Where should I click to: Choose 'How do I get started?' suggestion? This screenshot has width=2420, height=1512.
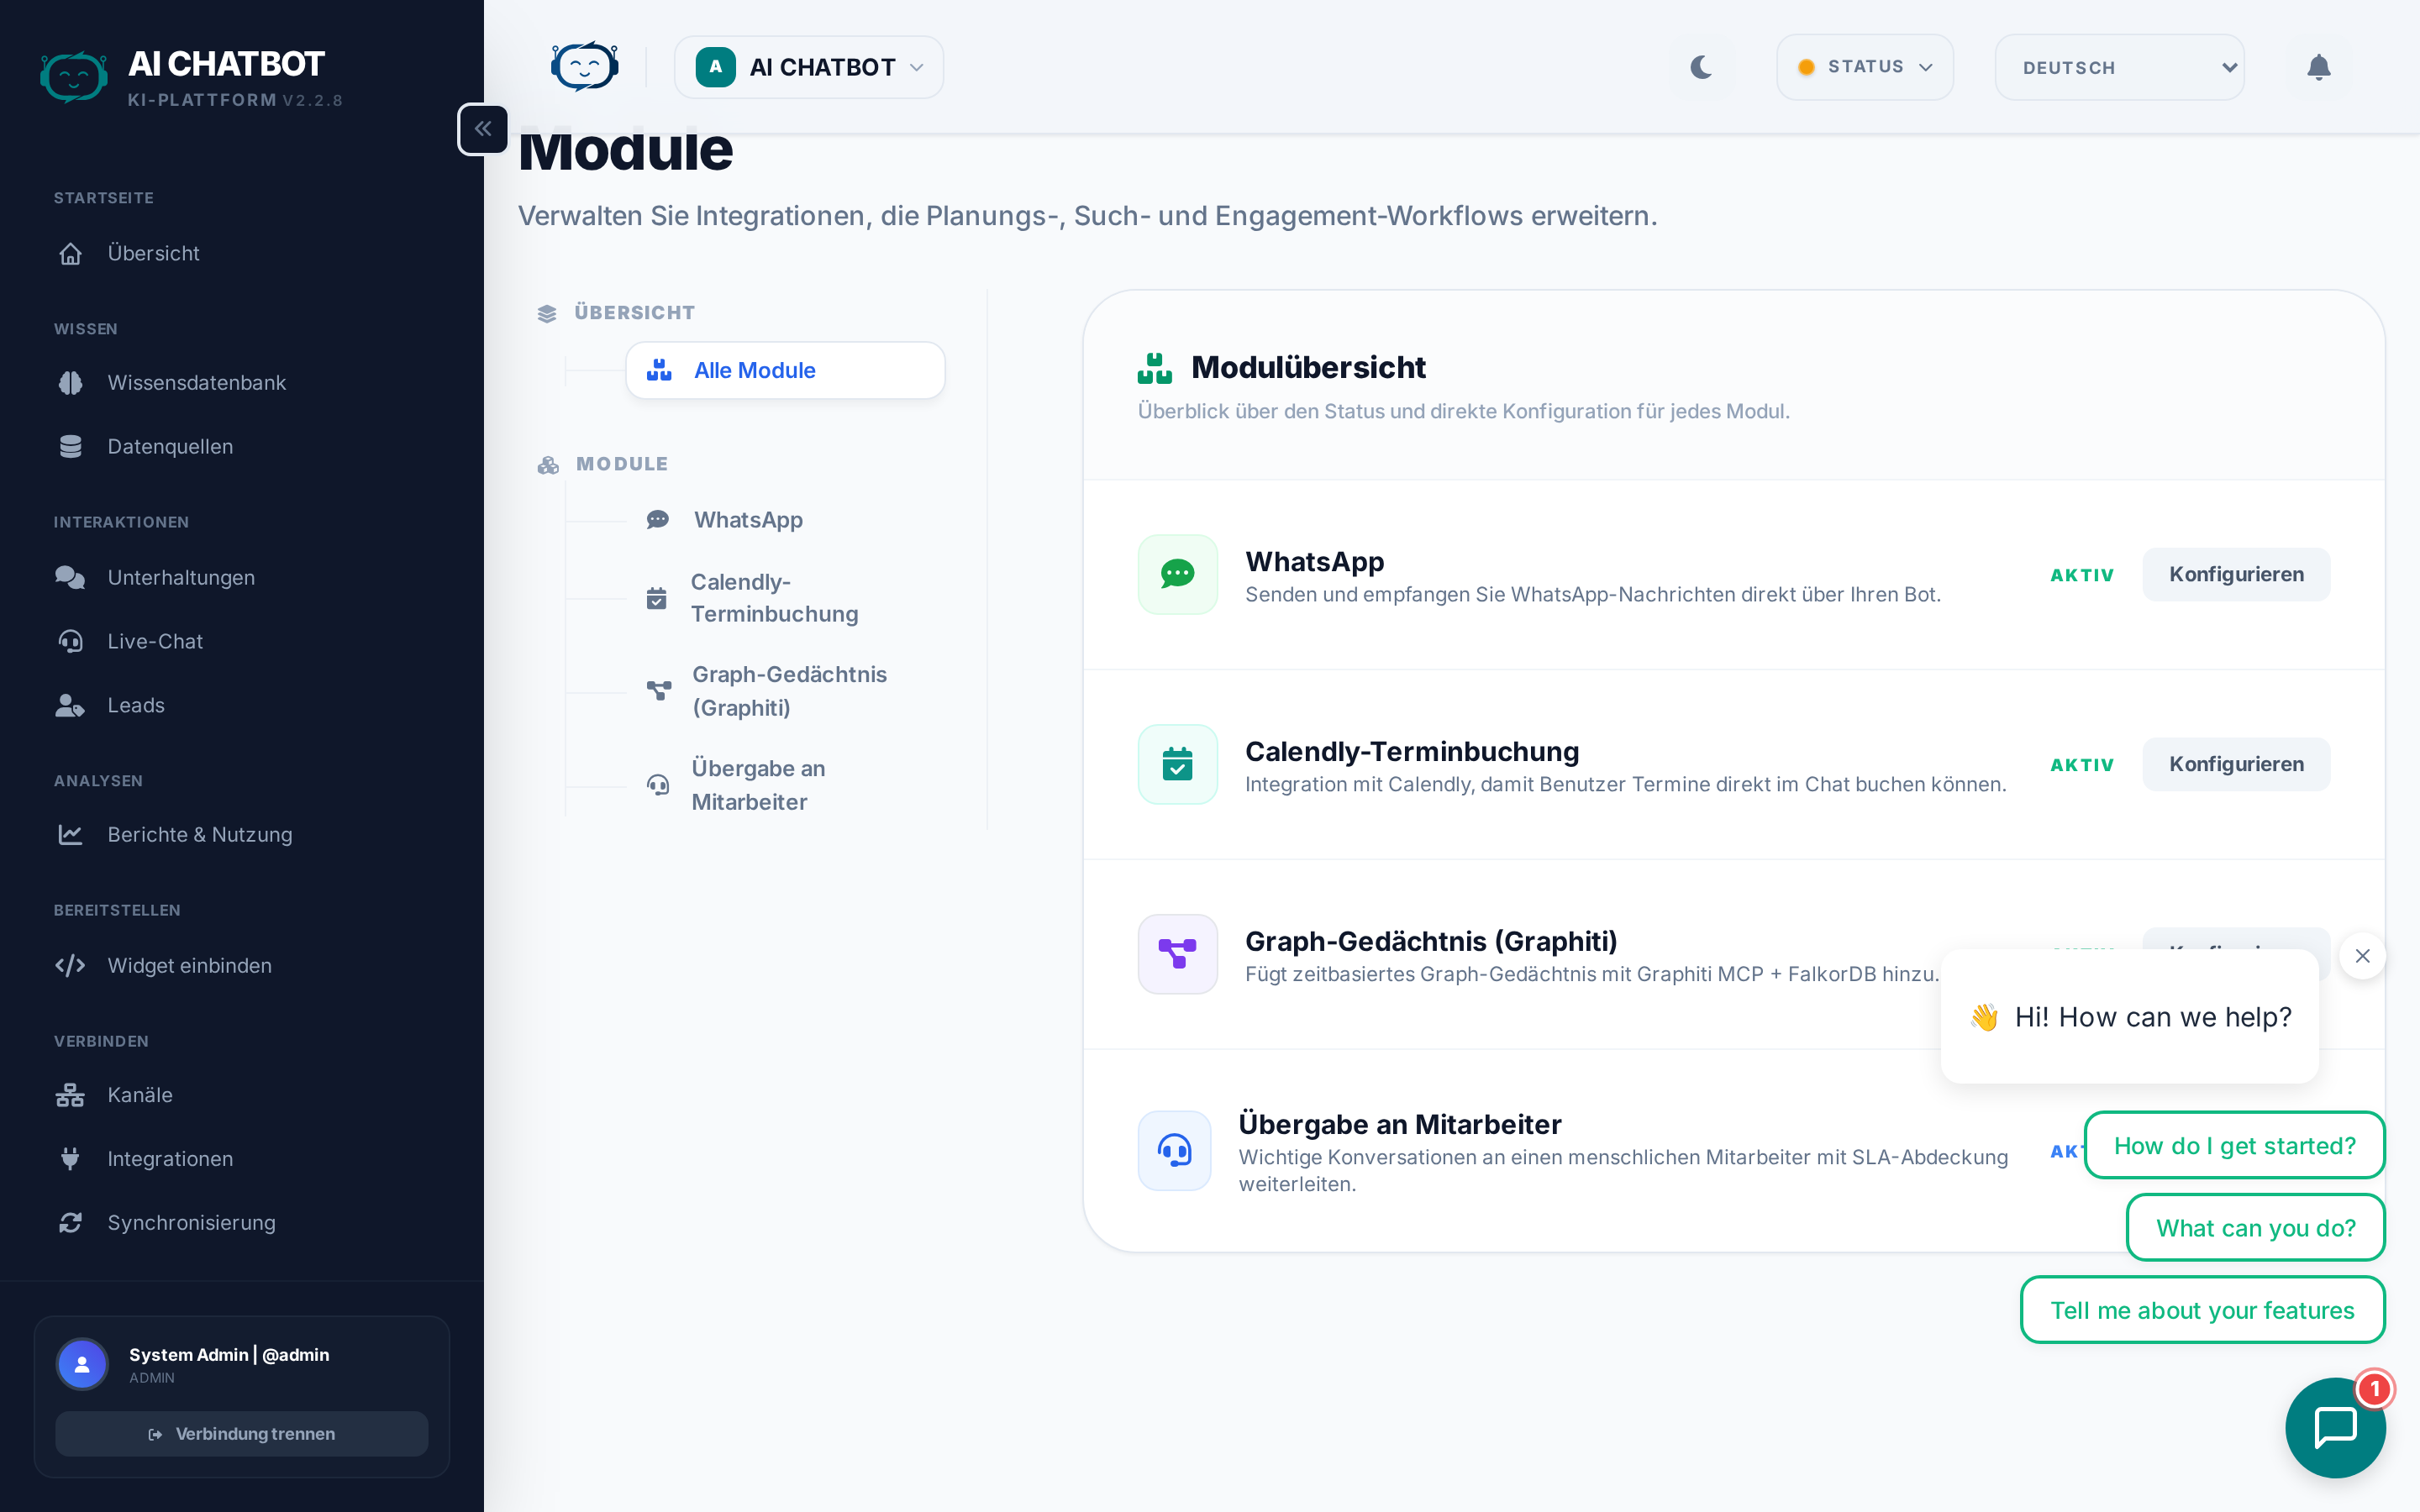(x=2234, y=1145)
